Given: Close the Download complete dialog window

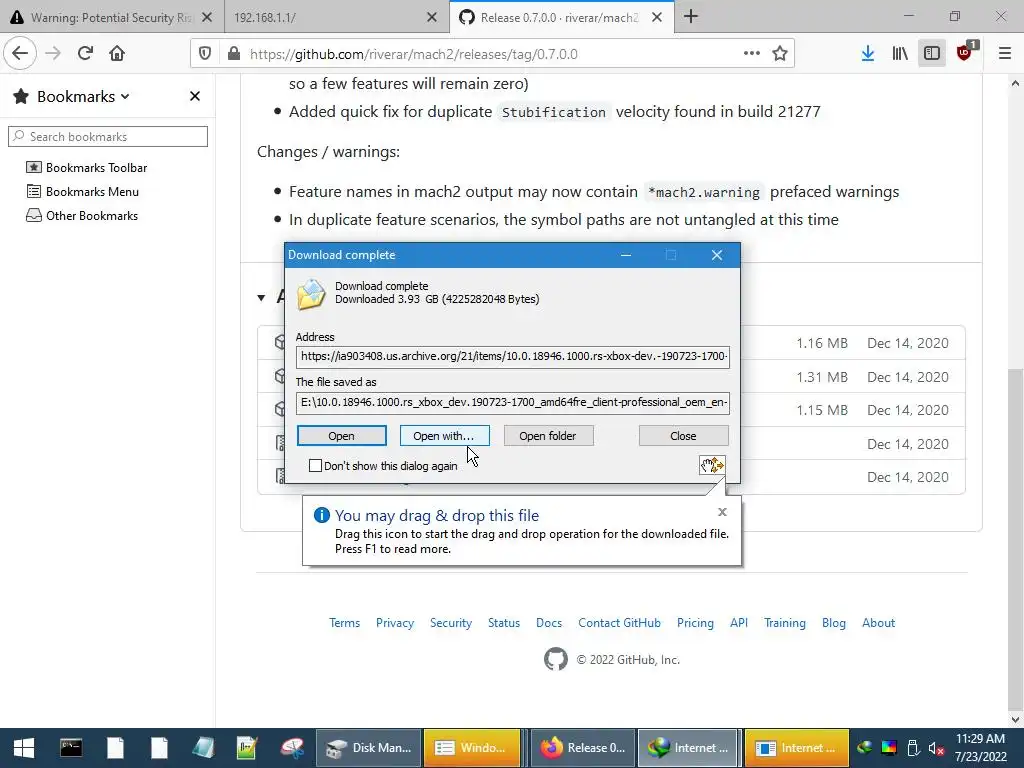Looking at the screenshot, I should [716, 255].
